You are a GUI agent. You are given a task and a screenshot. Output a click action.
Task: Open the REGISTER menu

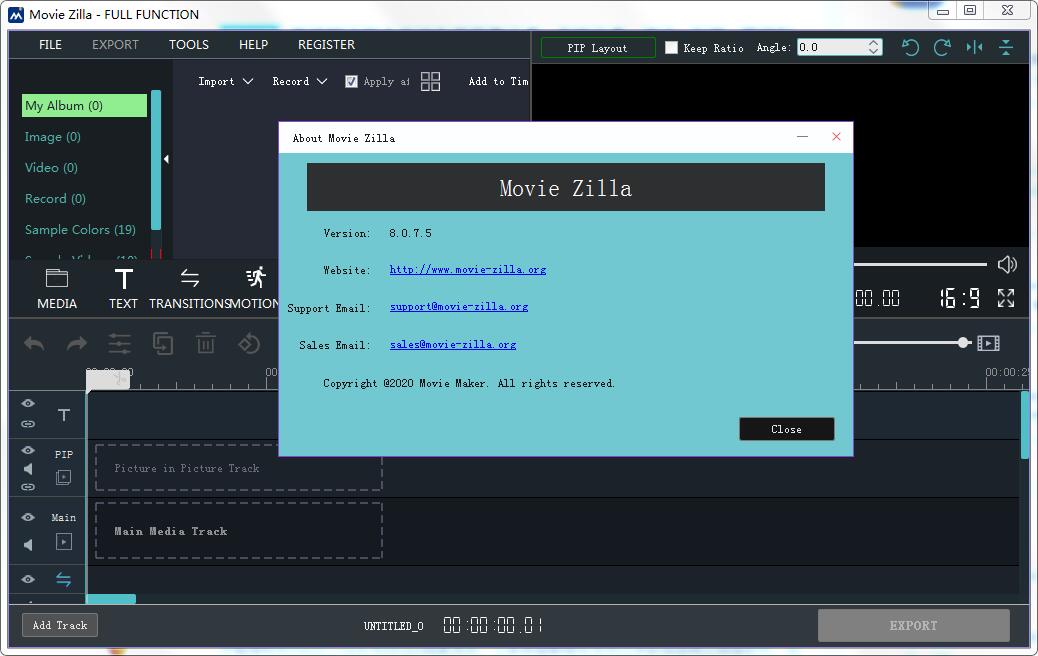326,44
